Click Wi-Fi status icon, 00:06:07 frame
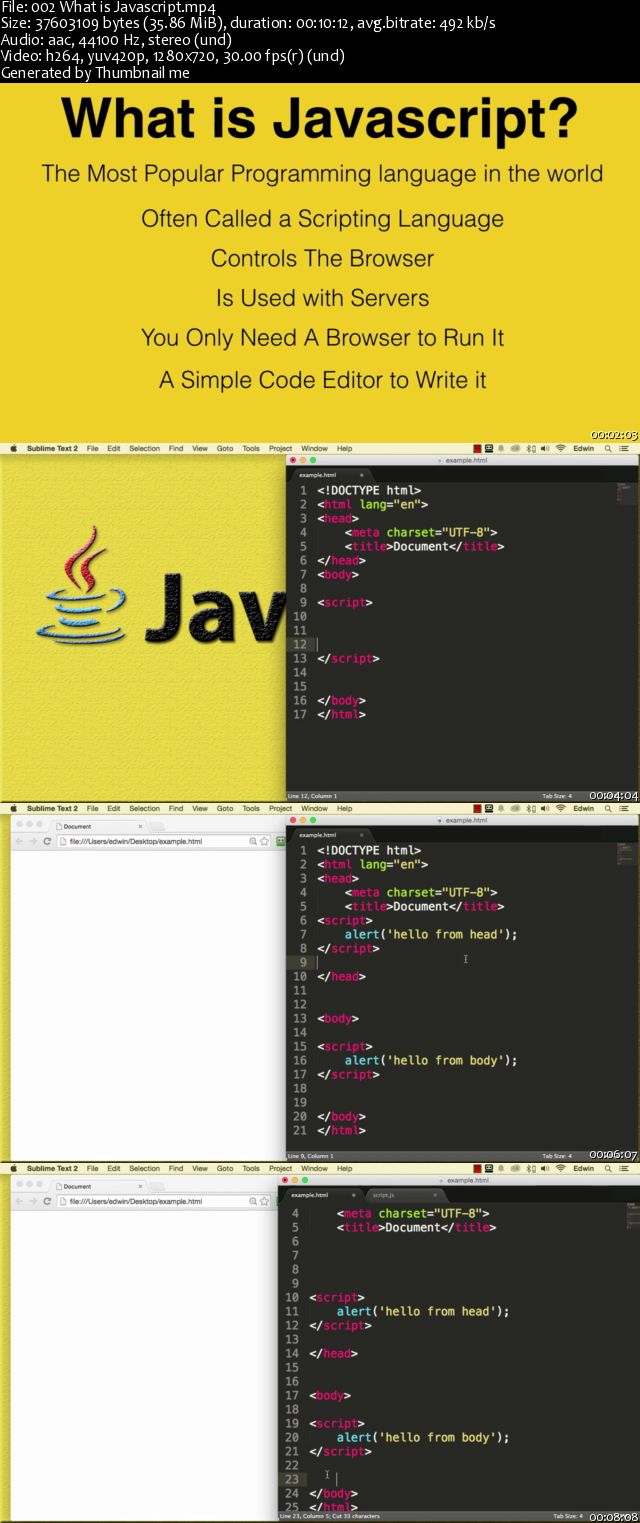Viewport: 640px width, 1523px height. pyautogui.click(x=561, y=809)
